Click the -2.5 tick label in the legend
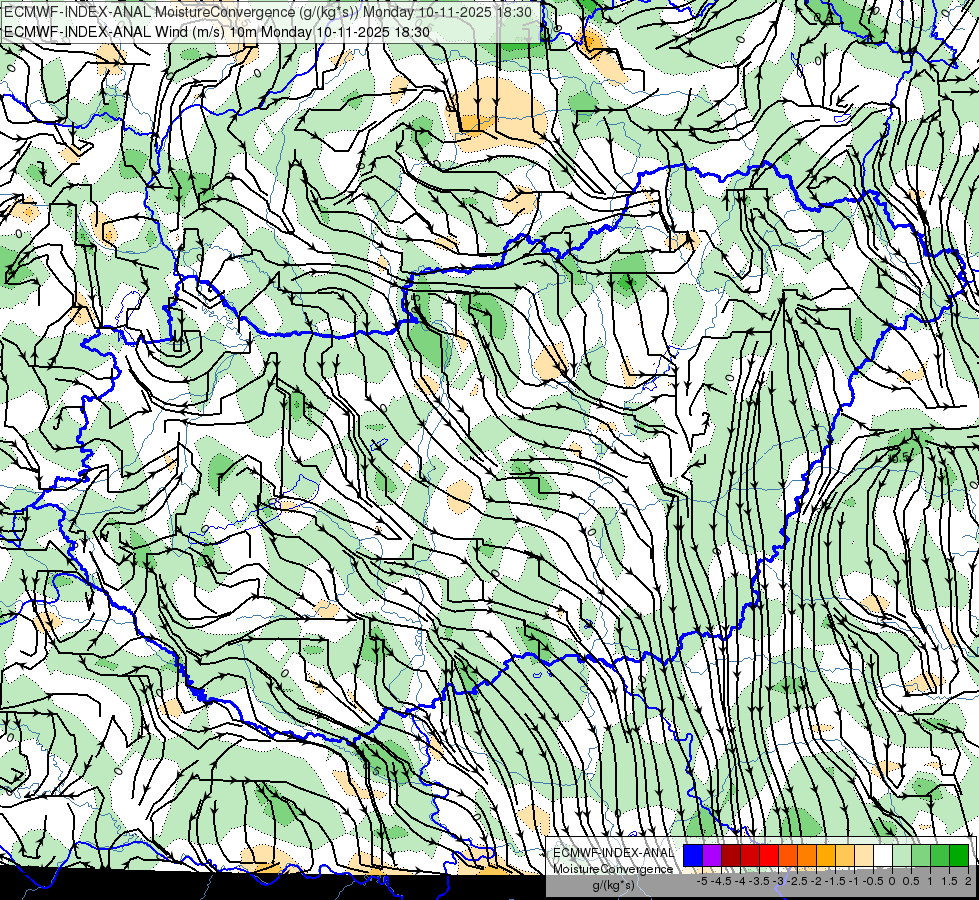Viewport: 979px width, 900px height. point(797,881)
